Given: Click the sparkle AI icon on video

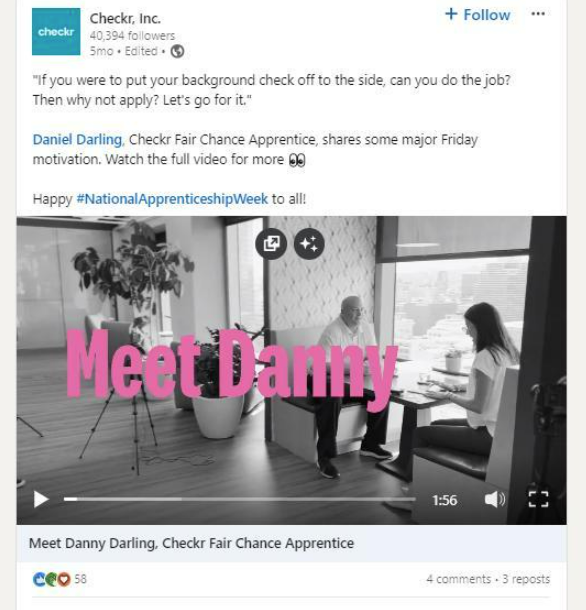Looking at the screenshot, I should click(309, 244).
